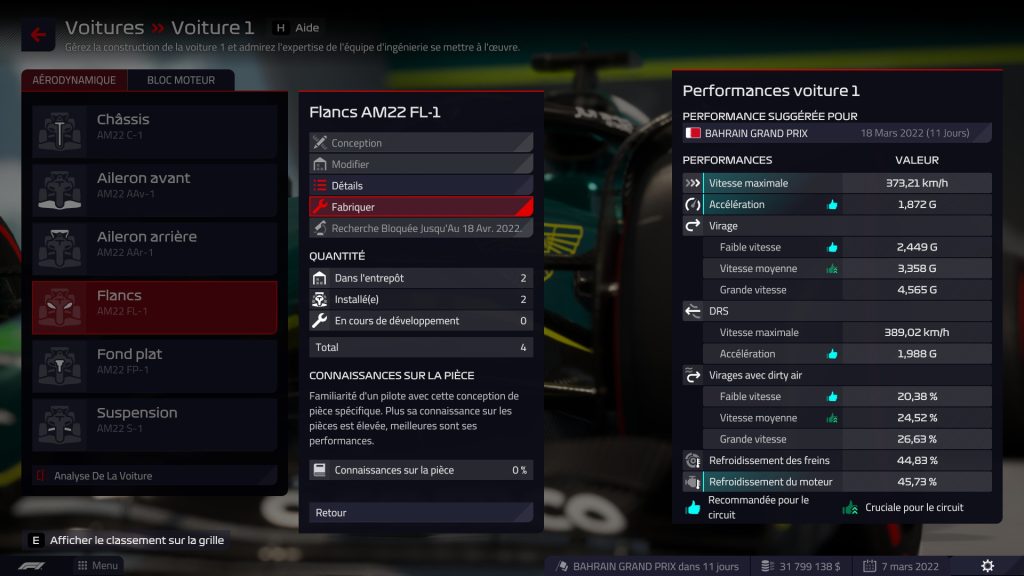Select the Aileron avant part icon
The height and width of the screenshot is (576, 1024).
coord(59,189)
